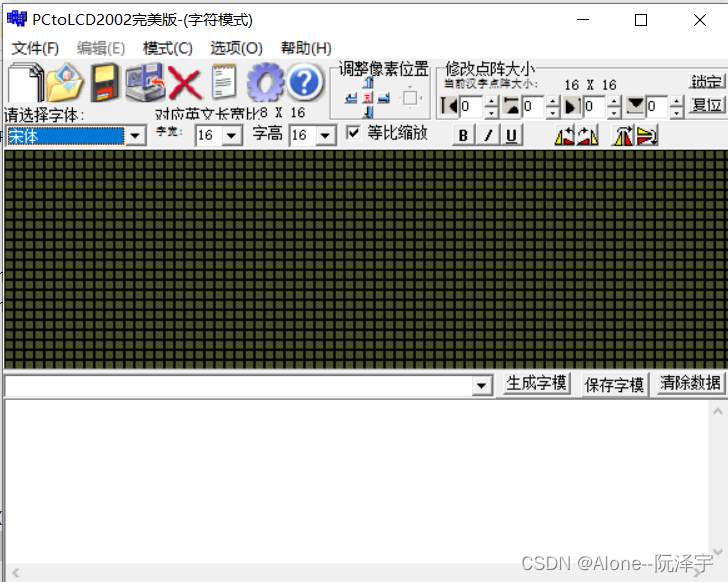The image size is (728, 582).
Task: Click the dot matrix pixel editing grid
Action: pyautogui.click(x=365, y=259)
